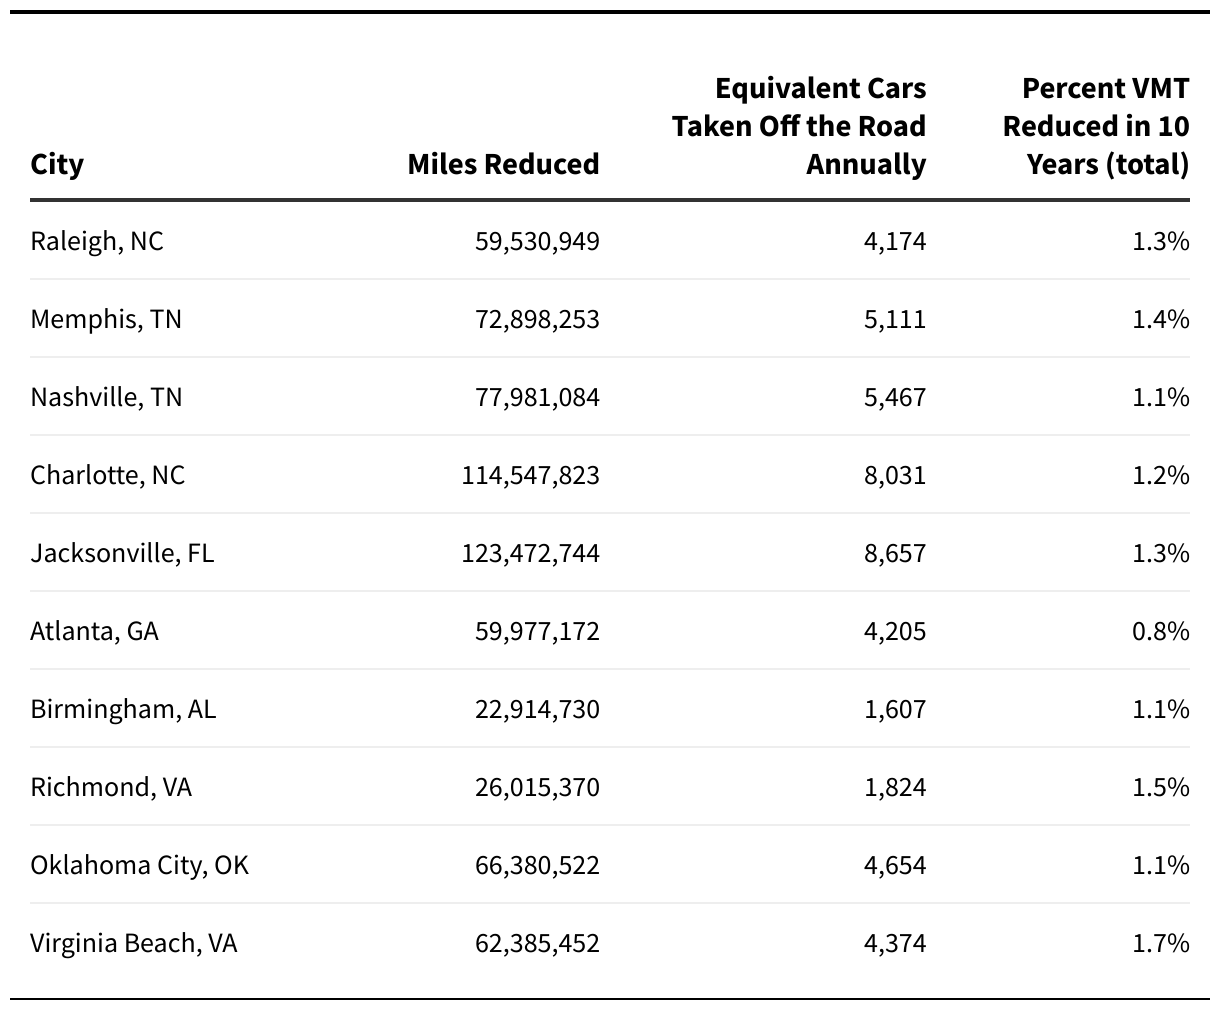Click the Atlanta, GA city cell

click(x=94, y=631)
